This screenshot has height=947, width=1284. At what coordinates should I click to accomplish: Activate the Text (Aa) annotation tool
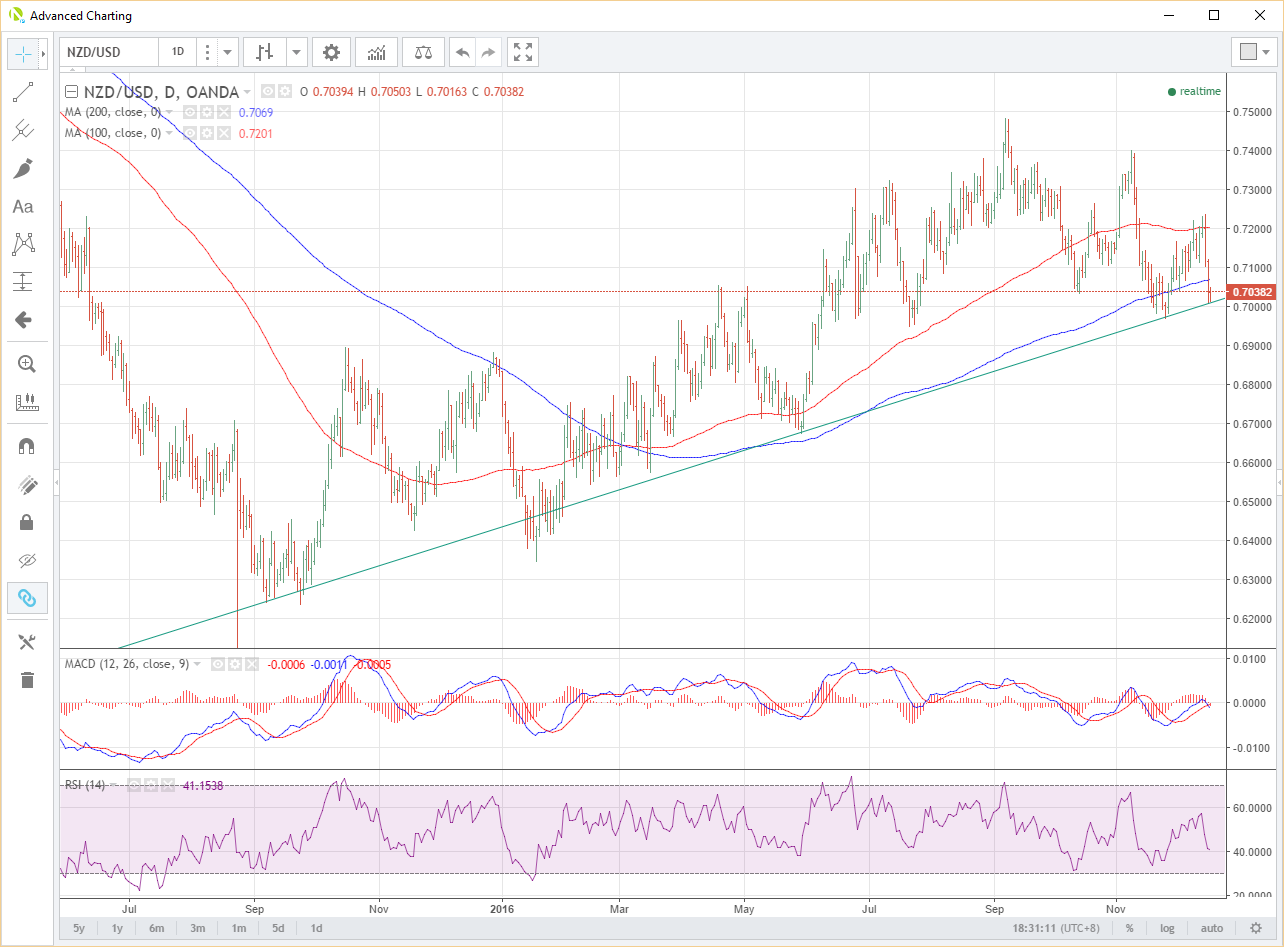pyautogui.click(x=23, y=206)
